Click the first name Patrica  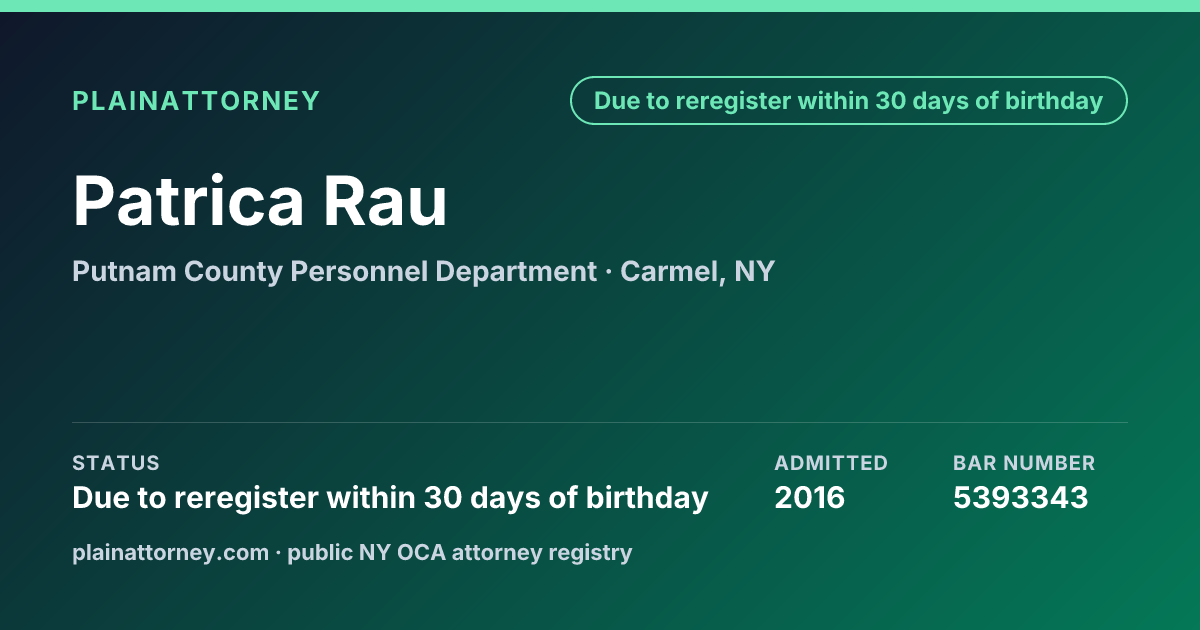click(x=188, y=201)
